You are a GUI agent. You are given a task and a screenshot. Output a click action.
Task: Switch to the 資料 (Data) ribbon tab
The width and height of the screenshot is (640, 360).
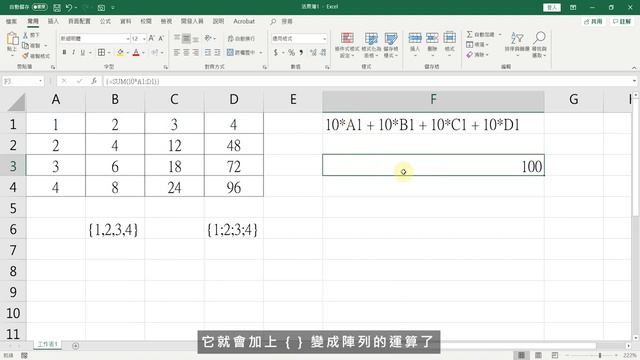[126, 21]
